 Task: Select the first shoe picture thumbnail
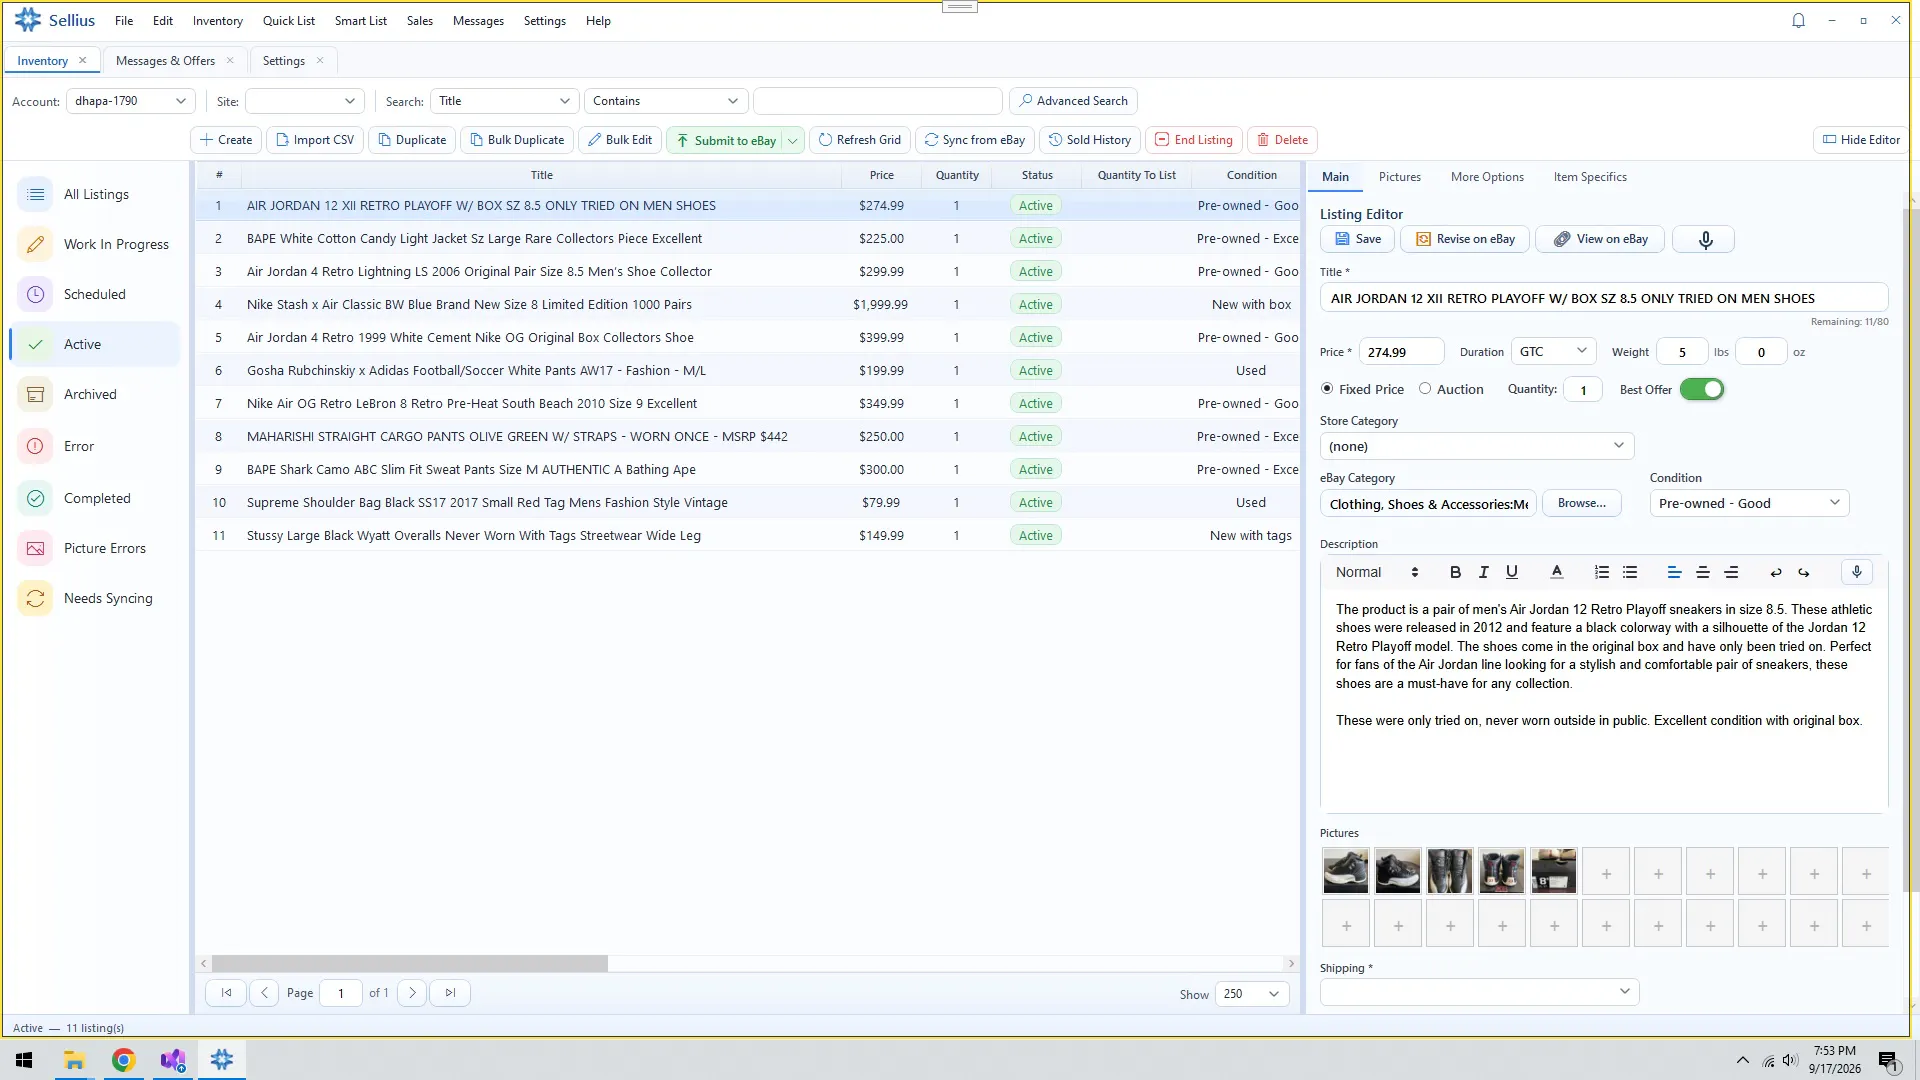coord(1345,872)
